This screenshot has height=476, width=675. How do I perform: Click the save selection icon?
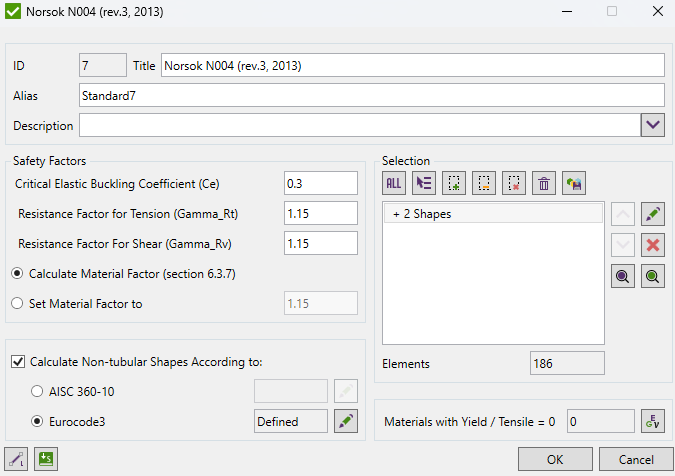(x=574, y=183)
